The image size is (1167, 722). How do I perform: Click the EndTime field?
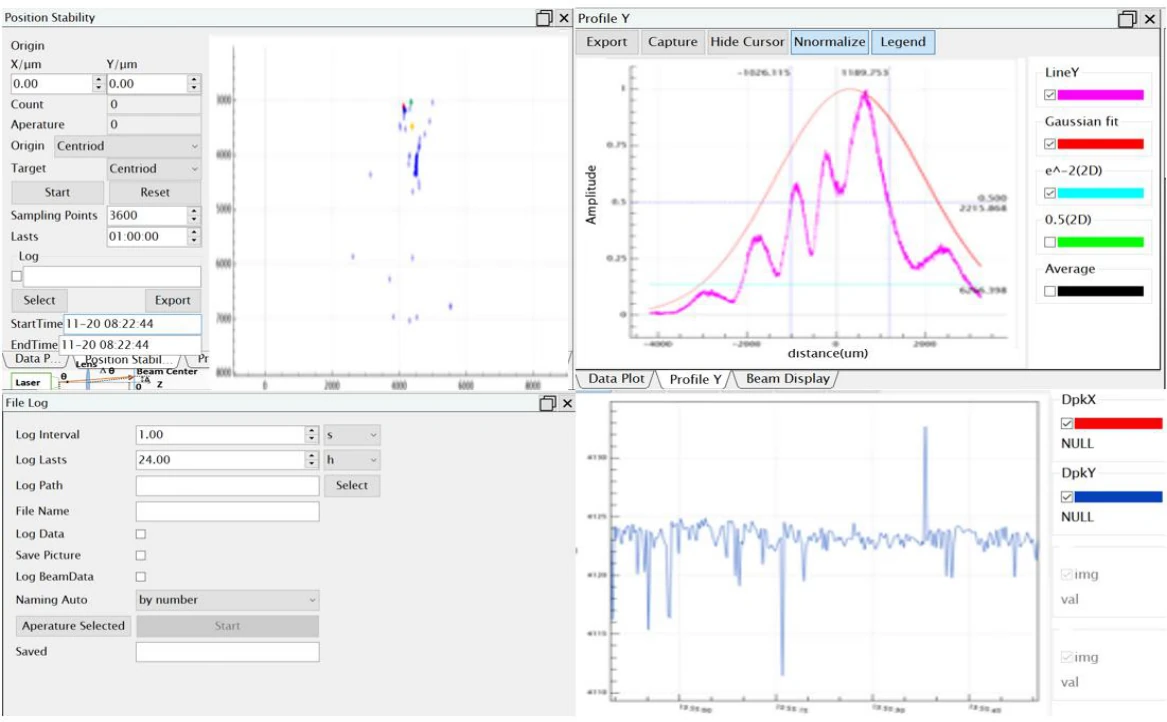130,345
